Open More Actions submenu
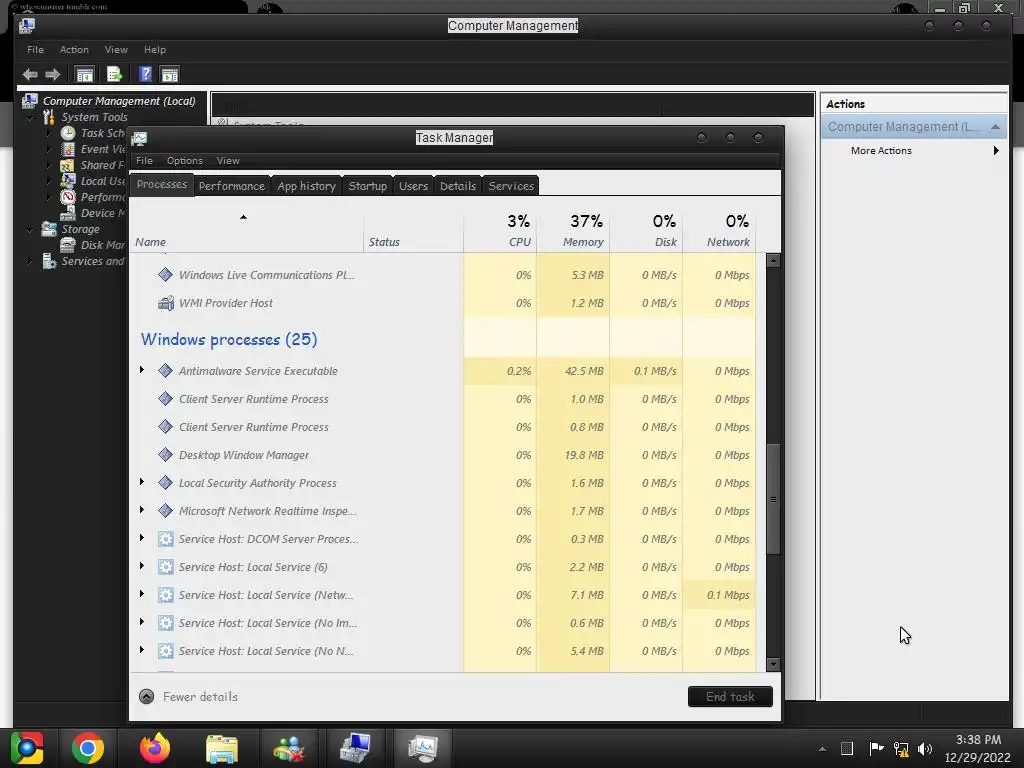Screen dimensions: 1024x768 [913, 151]
